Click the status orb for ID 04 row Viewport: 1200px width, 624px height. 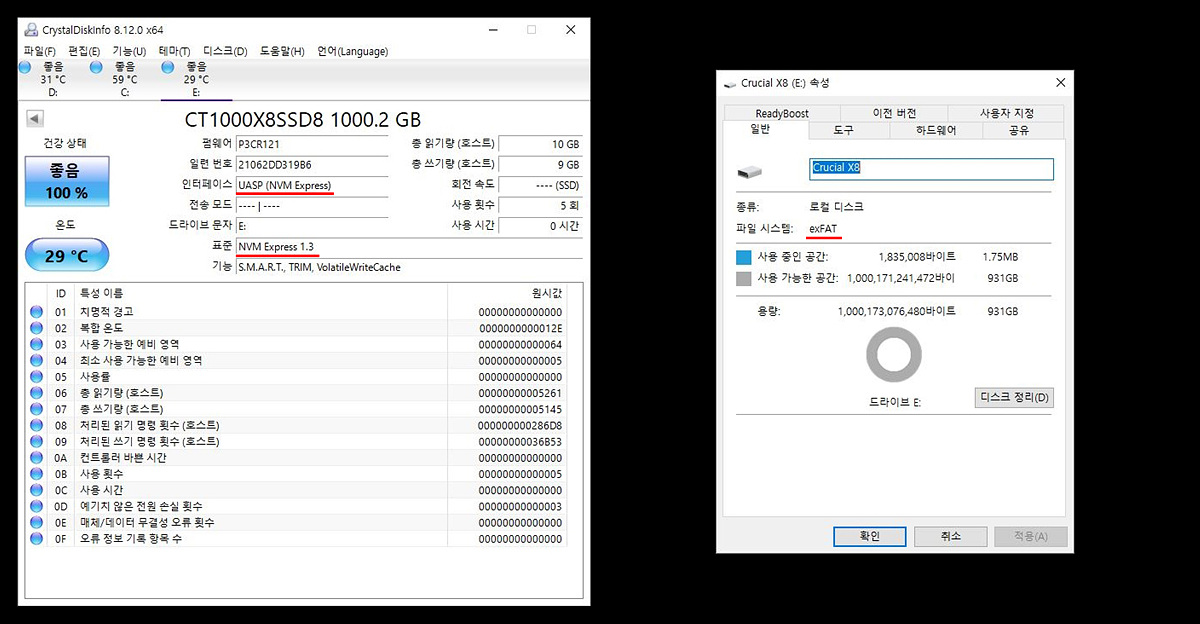[x=36, y=360]
